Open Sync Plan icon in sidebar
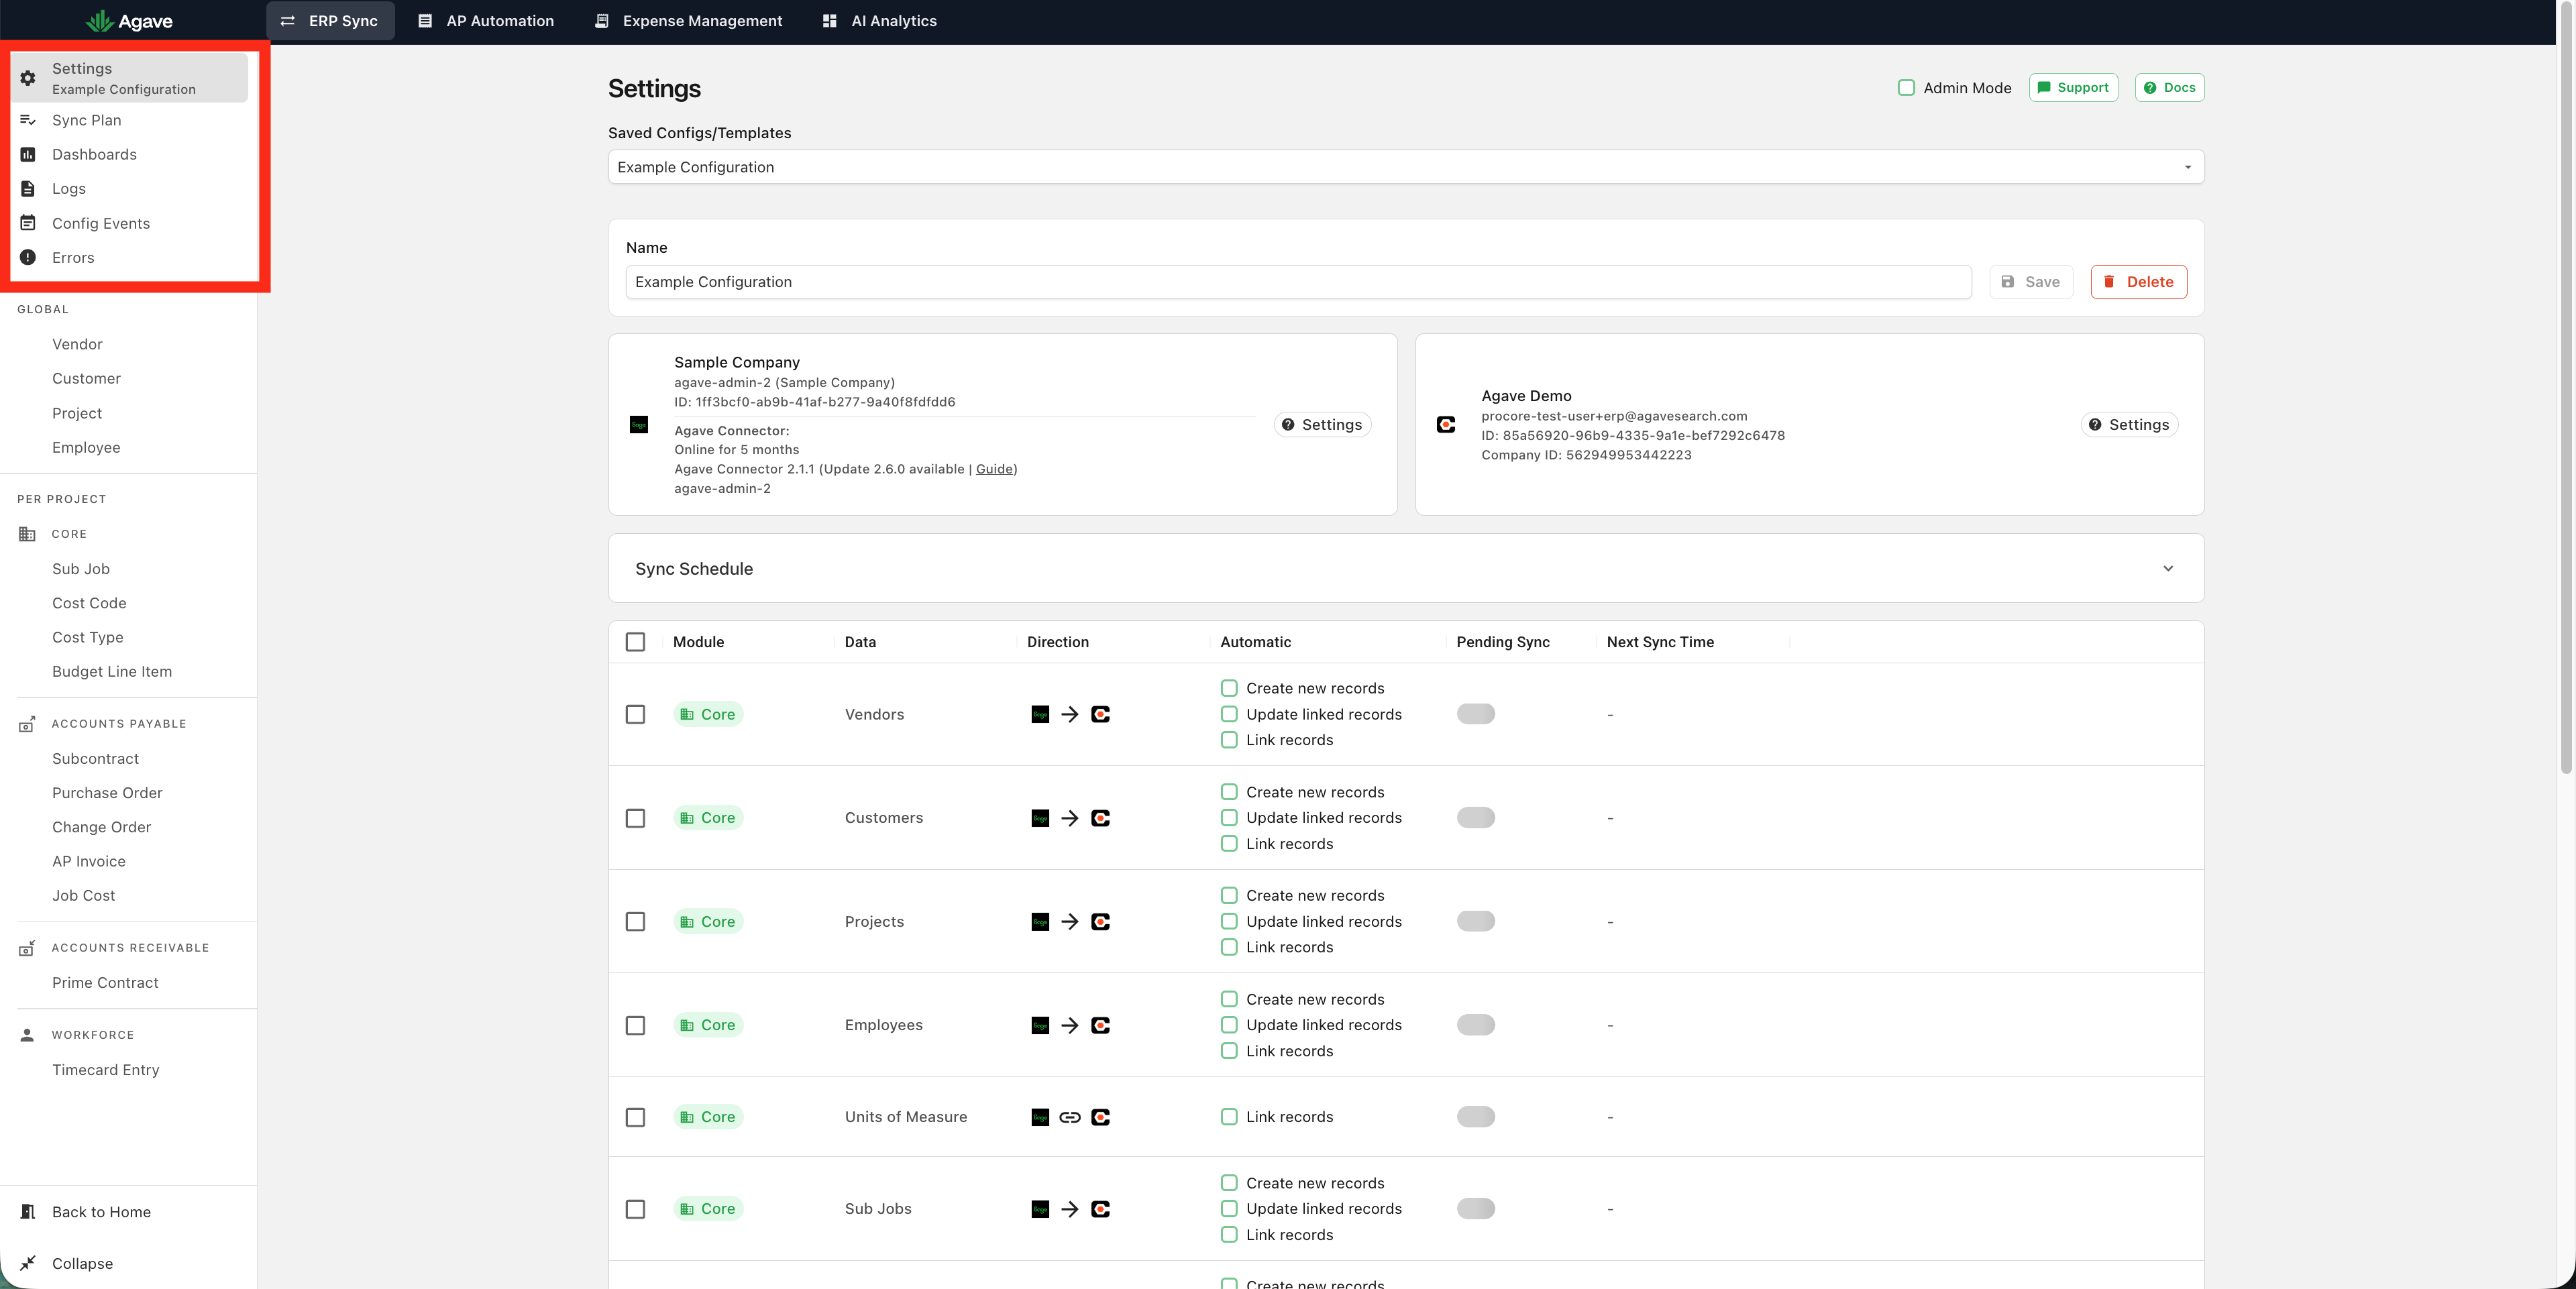This screenshot has height=1289, width=2576. tap(28, 120)
